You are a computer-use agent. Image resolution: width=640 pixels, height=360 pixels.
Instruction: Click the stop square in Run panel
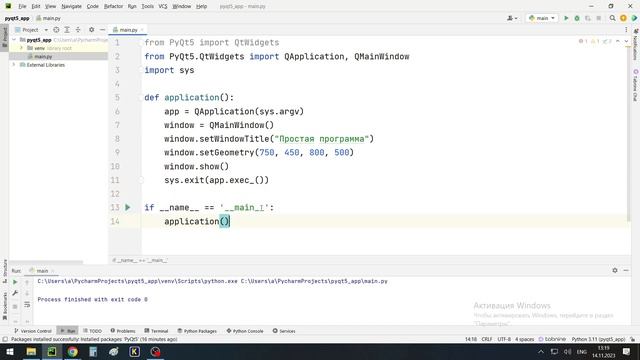pyautogui.click(x=15, y=306)
